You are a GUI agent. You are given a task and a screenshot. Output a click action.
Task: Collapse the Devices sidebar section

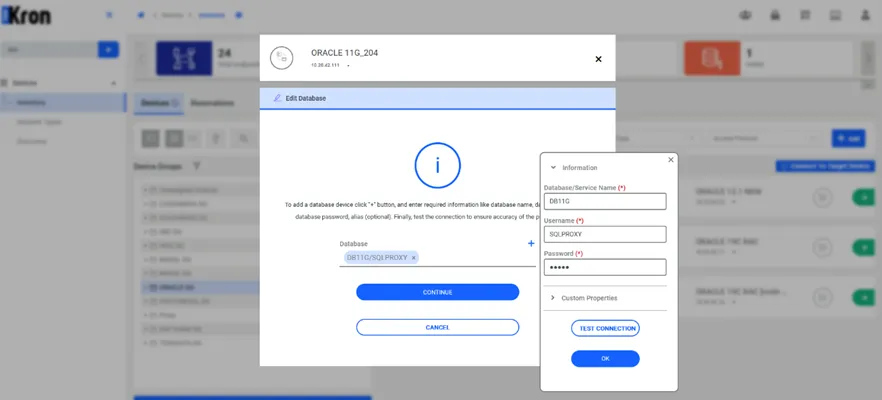pos(114,83)
